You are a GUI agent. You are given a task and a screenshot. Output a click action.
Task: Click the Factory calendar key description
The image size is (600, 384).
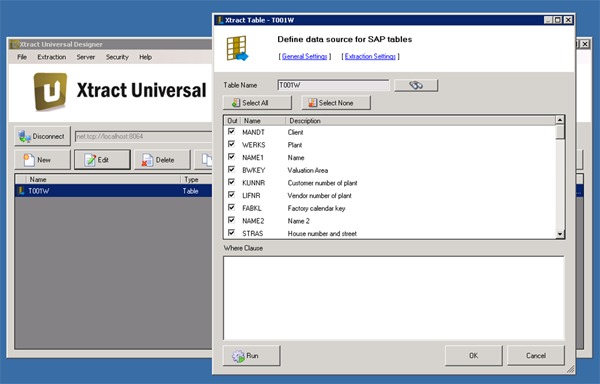(x=316, y=208)
